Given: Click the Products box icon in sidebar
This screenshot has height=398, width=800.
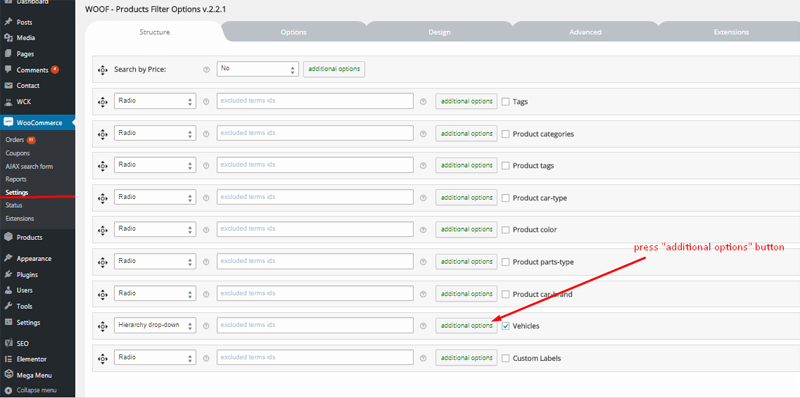Looking at the screenshot, I should click(8, 237).
